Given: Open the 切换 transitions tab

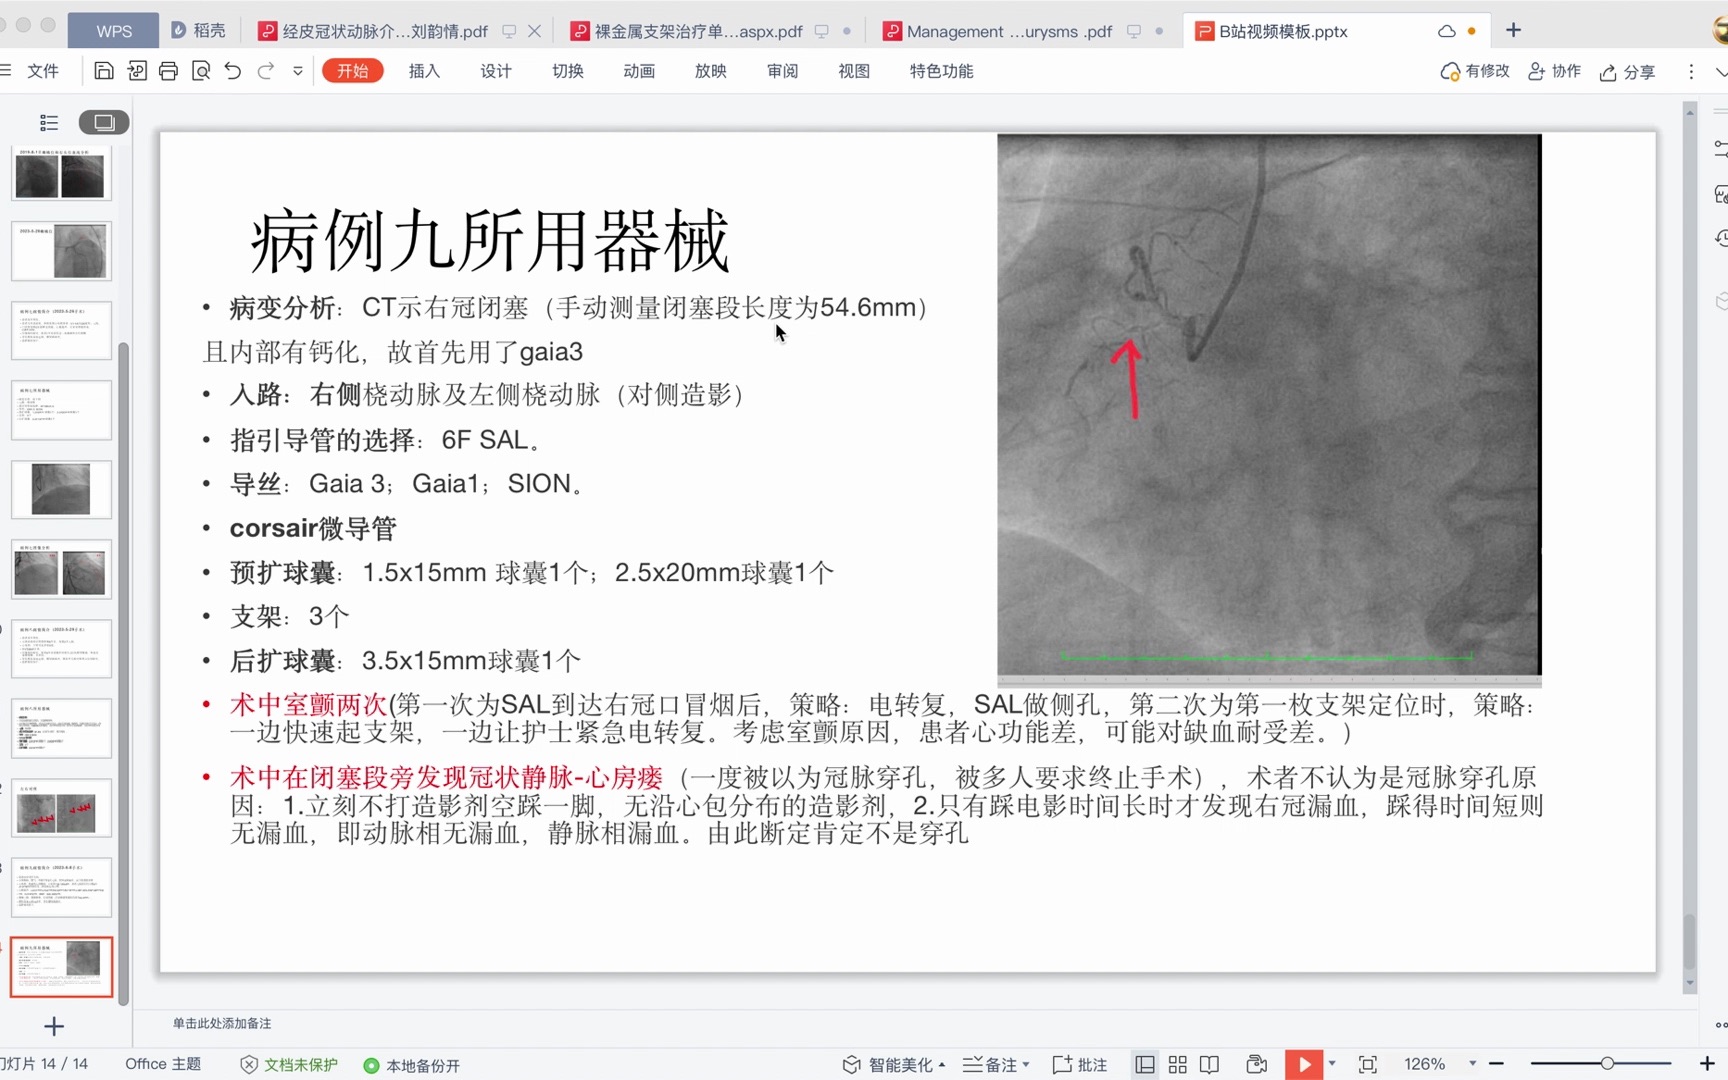Looking at the screenshot, I should coord(568,71).
